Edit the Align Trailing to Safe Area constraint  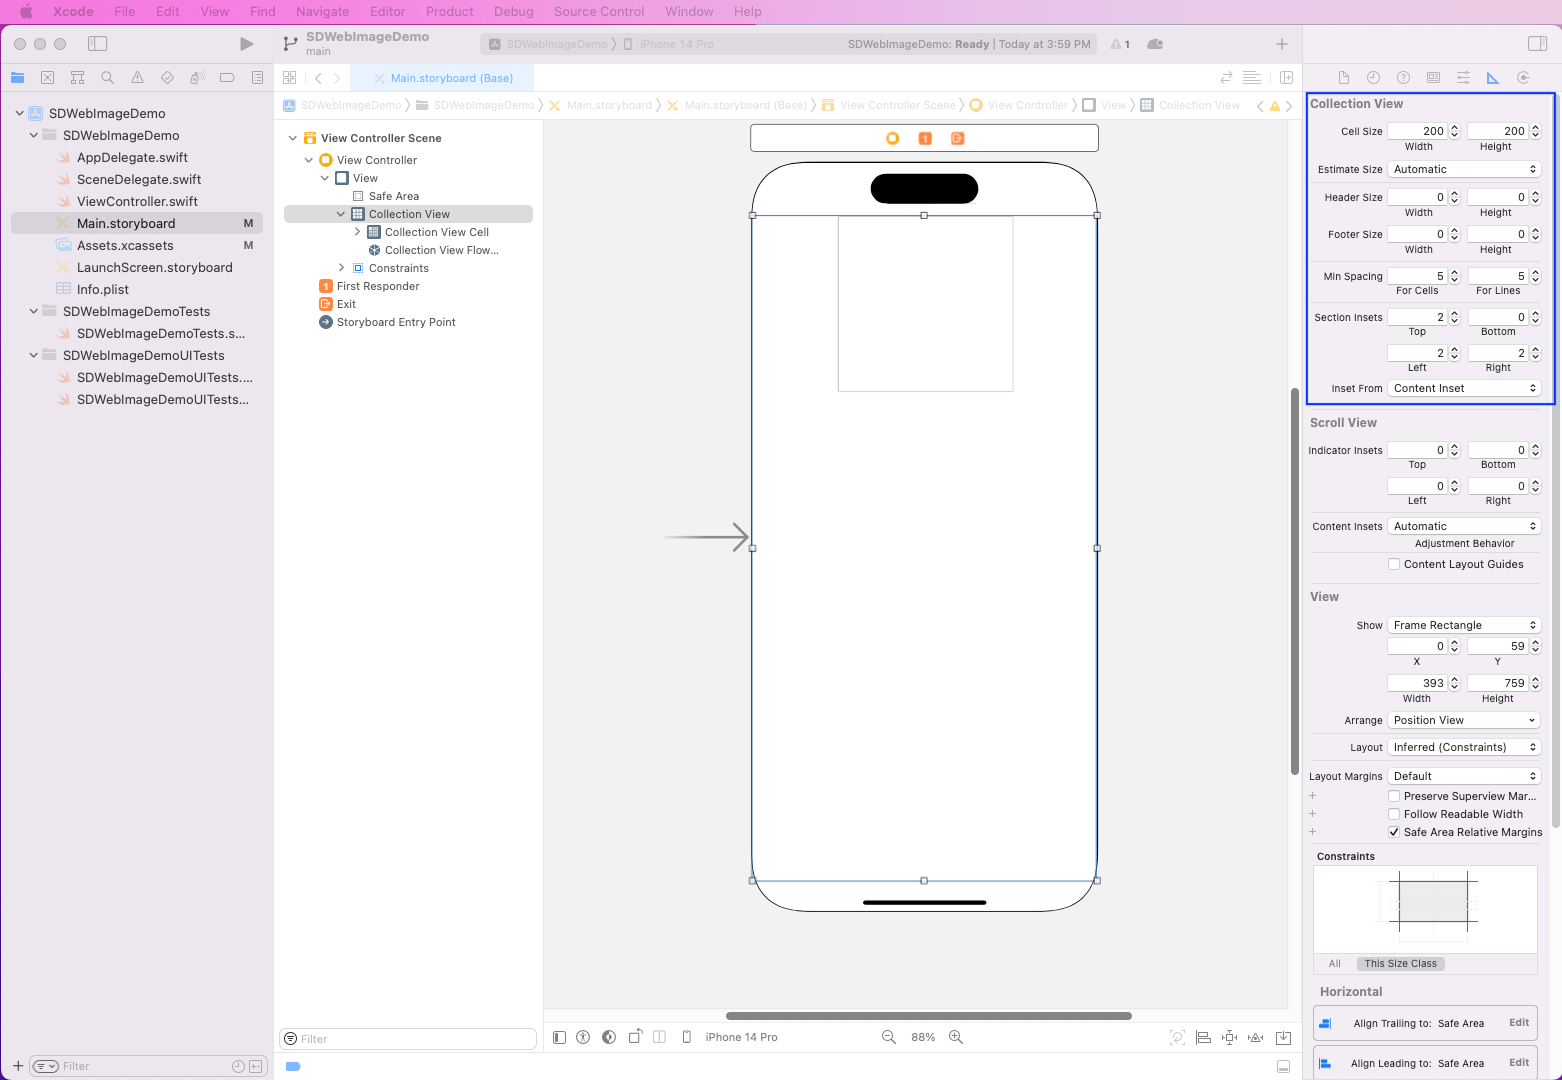1518,1023
